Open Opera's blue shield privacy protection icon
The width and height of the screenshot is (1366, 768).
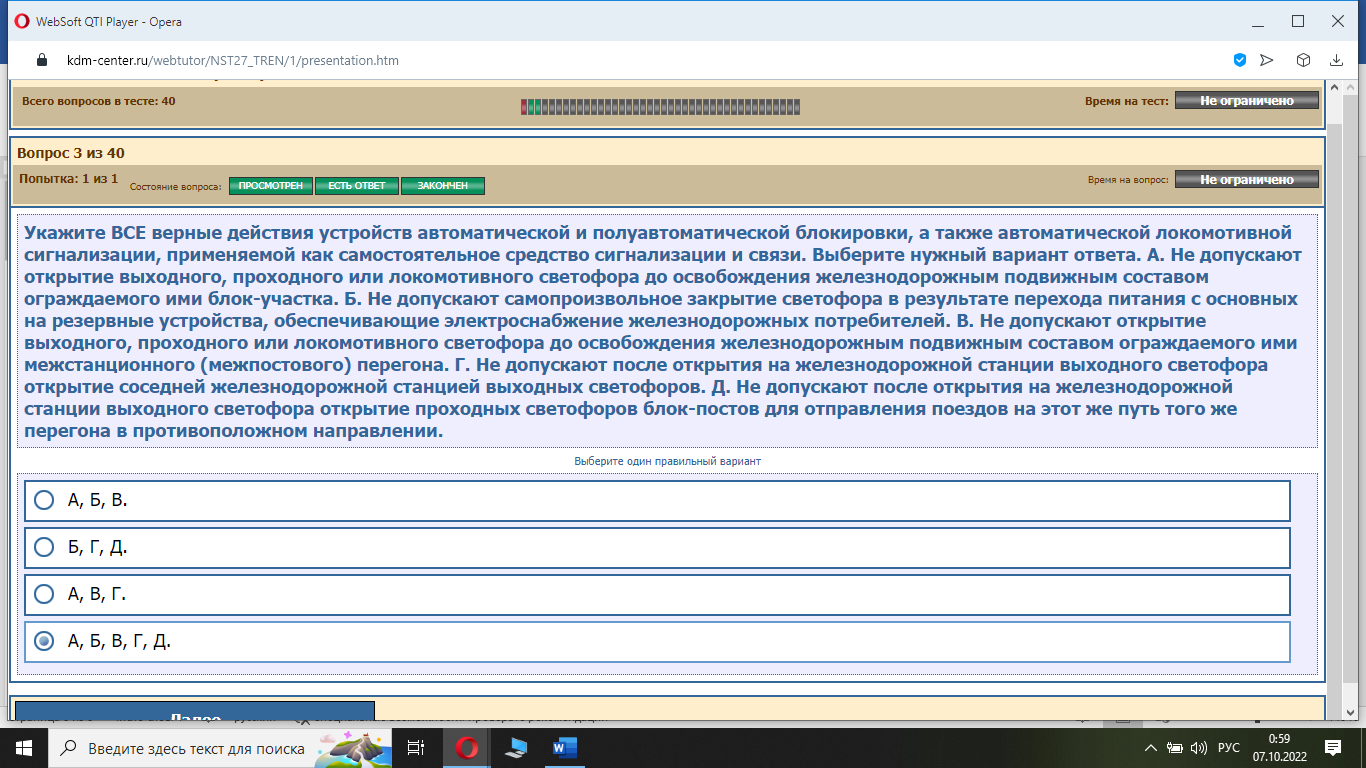coord(1240,60)
